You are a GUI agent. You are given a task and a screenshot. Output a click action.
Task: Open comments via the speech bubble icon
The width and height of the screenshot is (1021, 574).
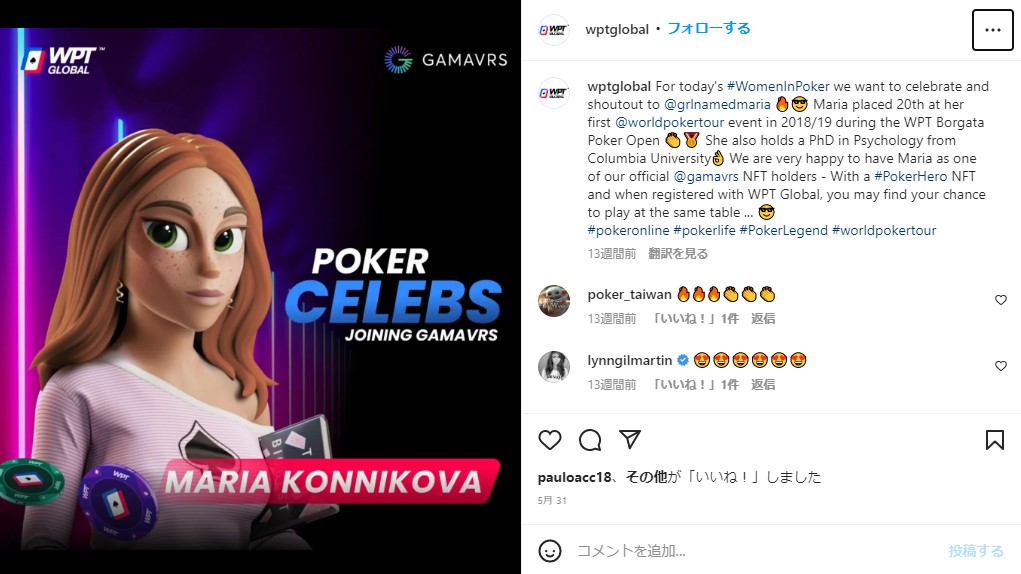590,440
